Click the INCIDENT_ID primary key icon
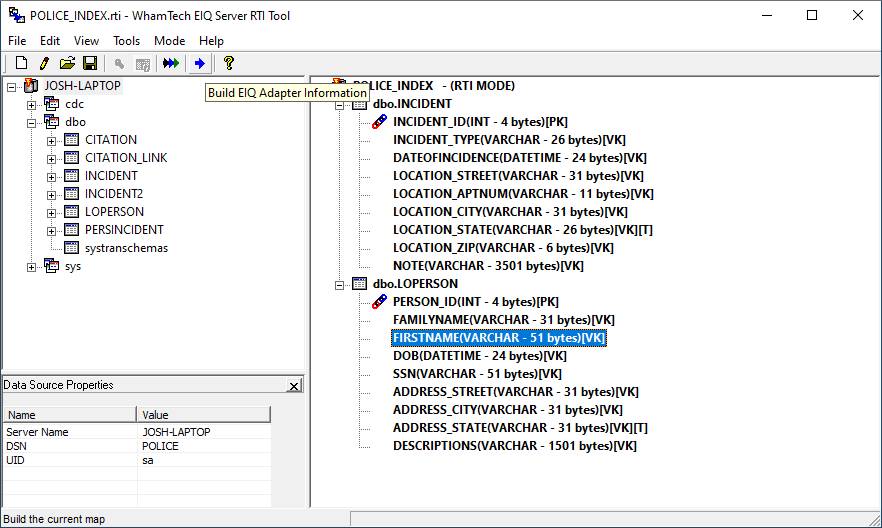882x528 pixels. coord(380,121)
